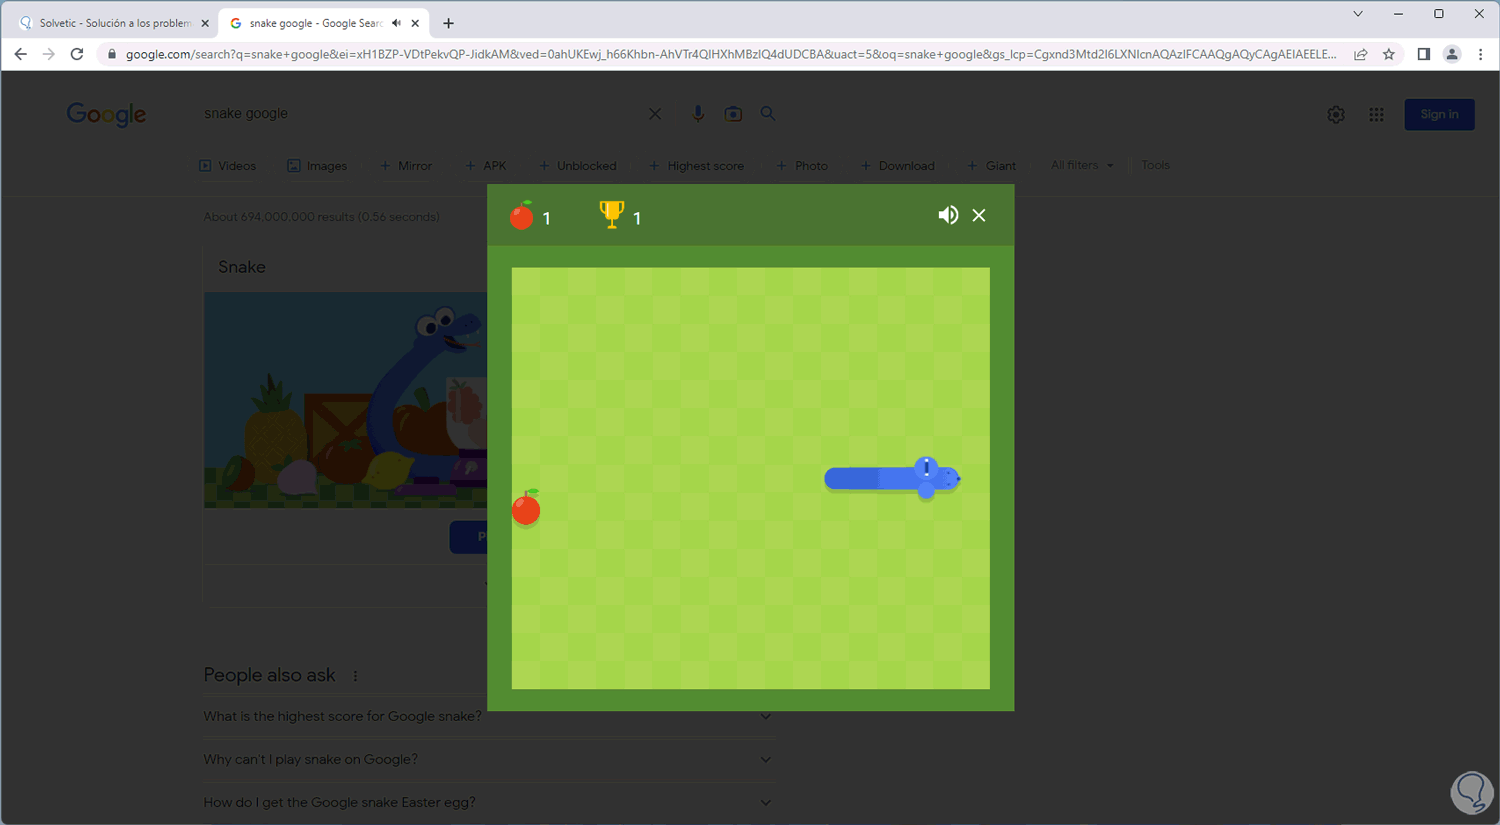Screen dimensions: 1500x825
Task: Add the Download search filter
Action: [x=898, y=166]
